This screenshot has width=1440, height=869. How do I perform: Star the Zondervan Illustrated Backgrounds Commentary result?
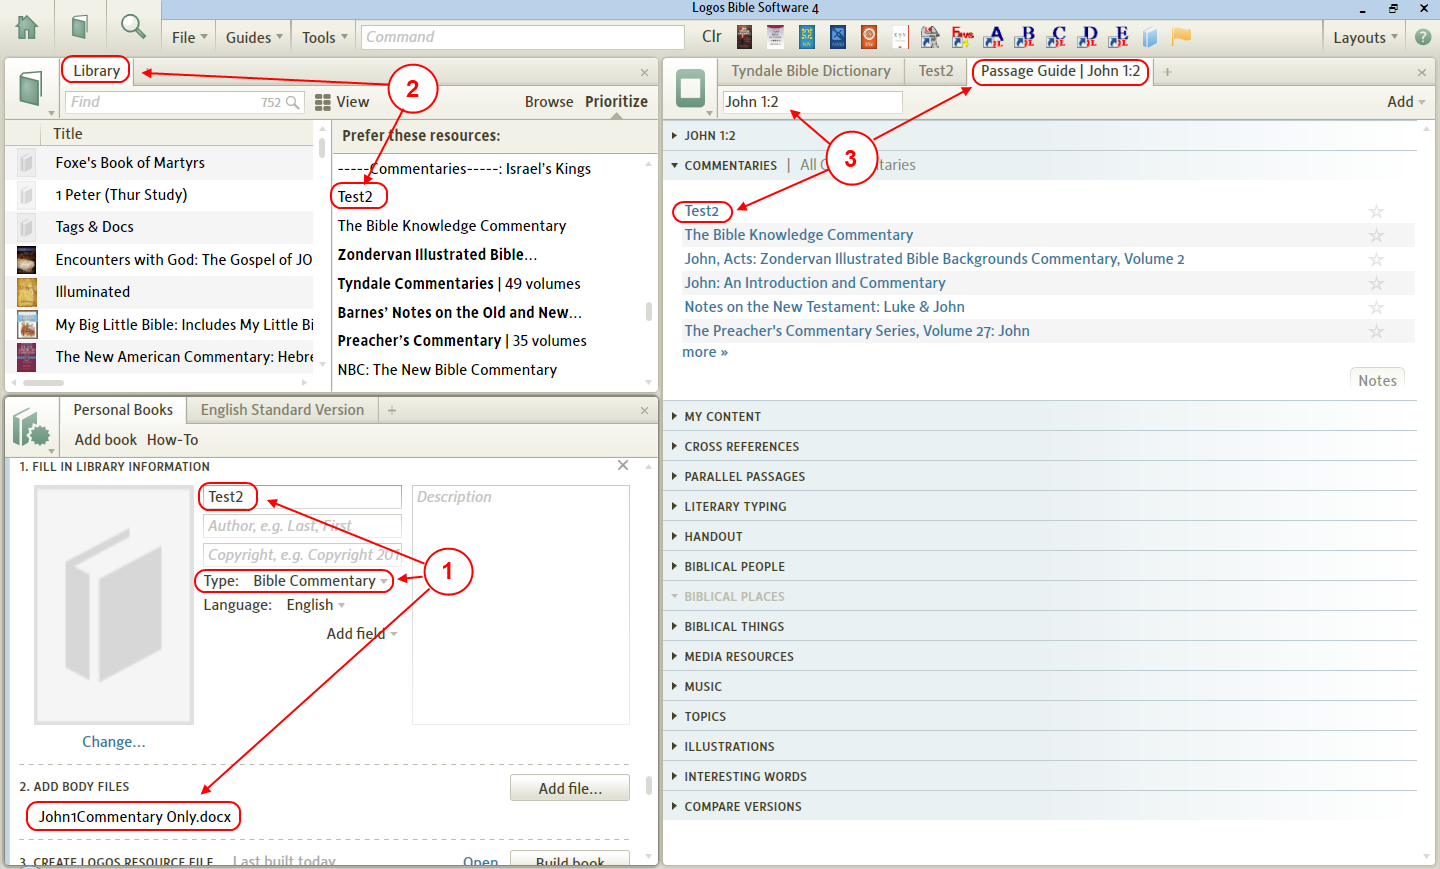[x=1376, y=259]
